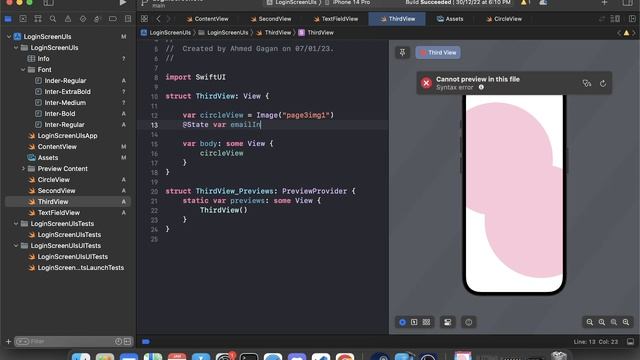The height and width of the screenshot is (360, 640).
Task: Click the LoginScreenUIs project breadcrumb
Action: [166, 33]
